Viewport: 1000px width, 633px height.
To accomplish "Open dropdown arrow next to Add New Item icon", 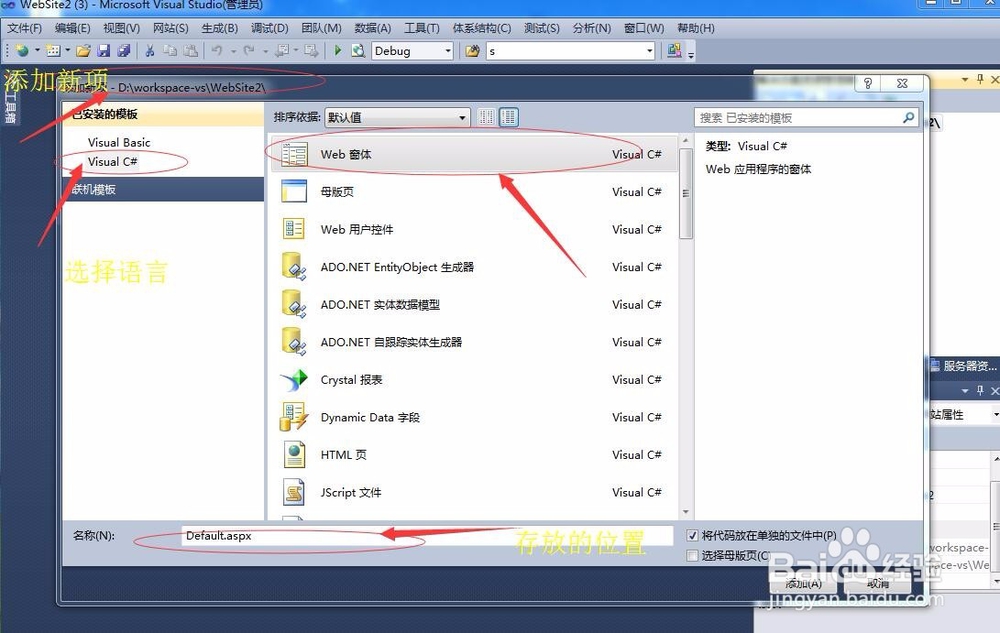I will (x=68, y=50).
